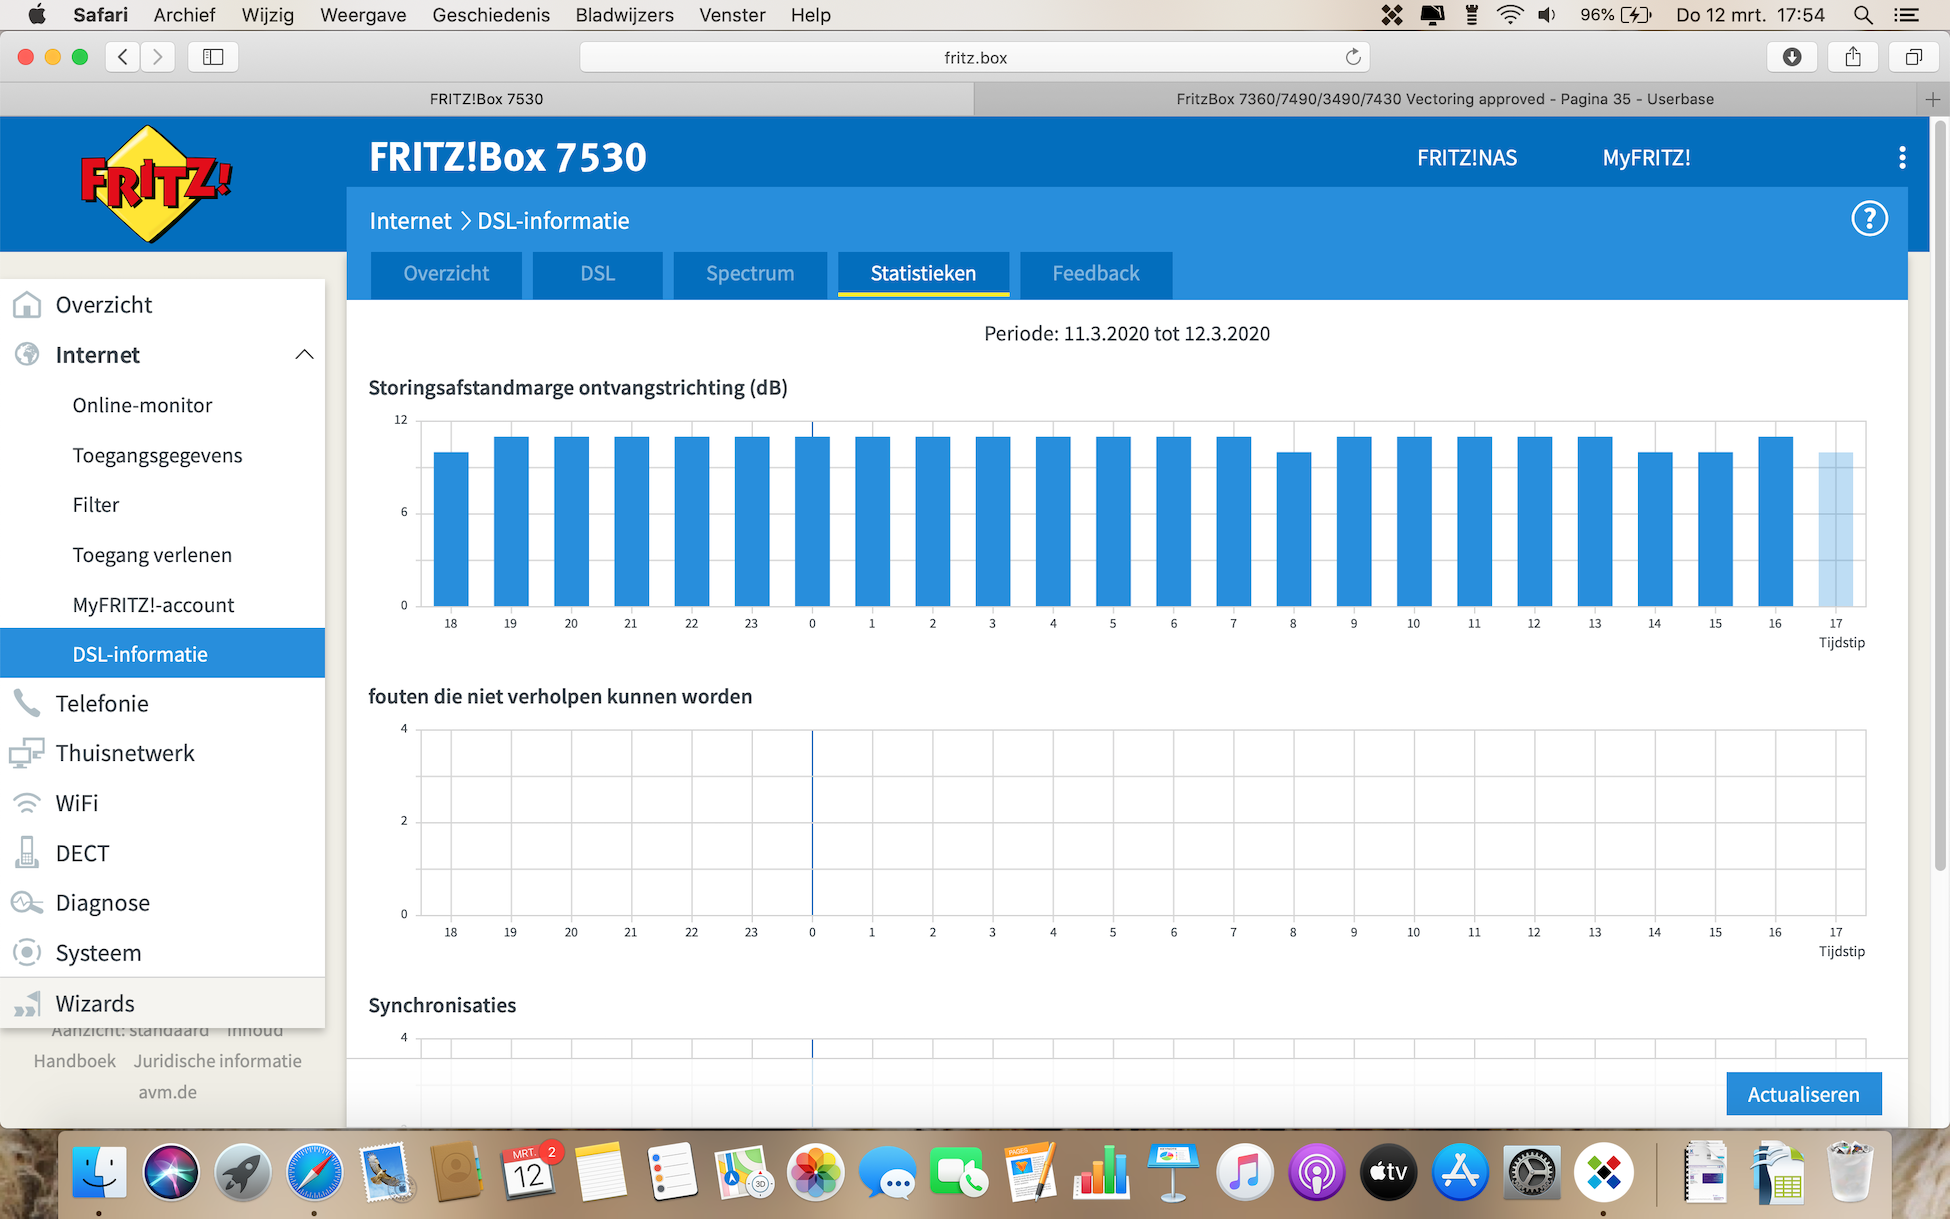Viewport: 1950px width, 1219px height.
Task: Select DECT in the sidebar
Action: (82, 853)
